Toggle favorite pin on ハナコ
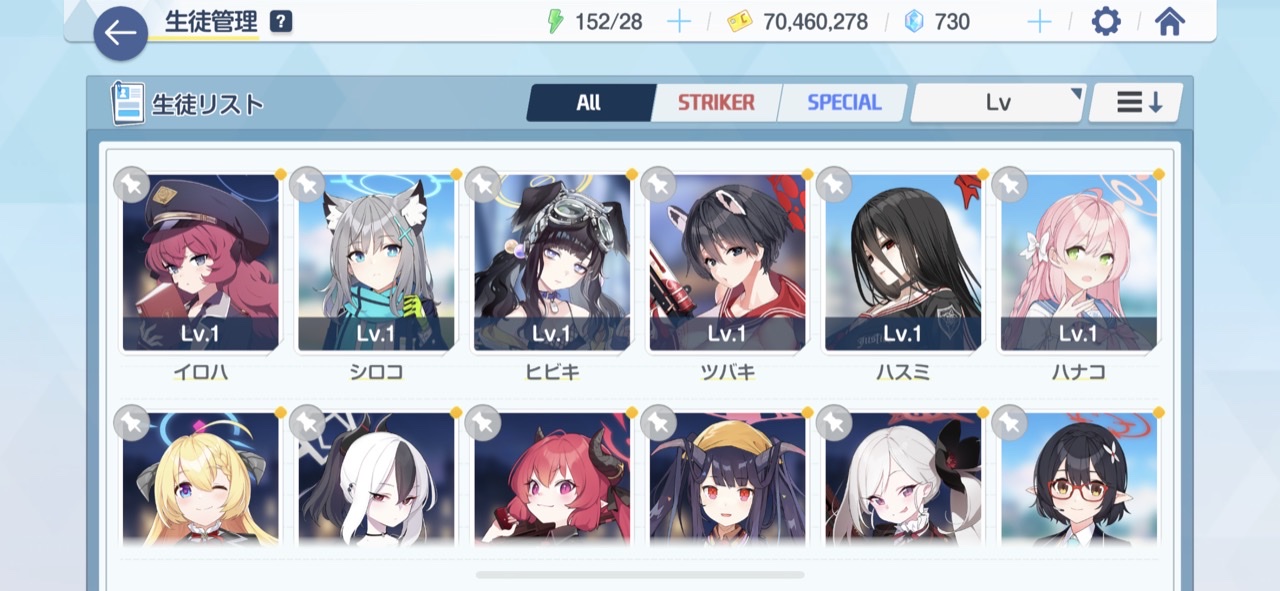This screenshot has width=1280, height=591. tap(1009, 185)
